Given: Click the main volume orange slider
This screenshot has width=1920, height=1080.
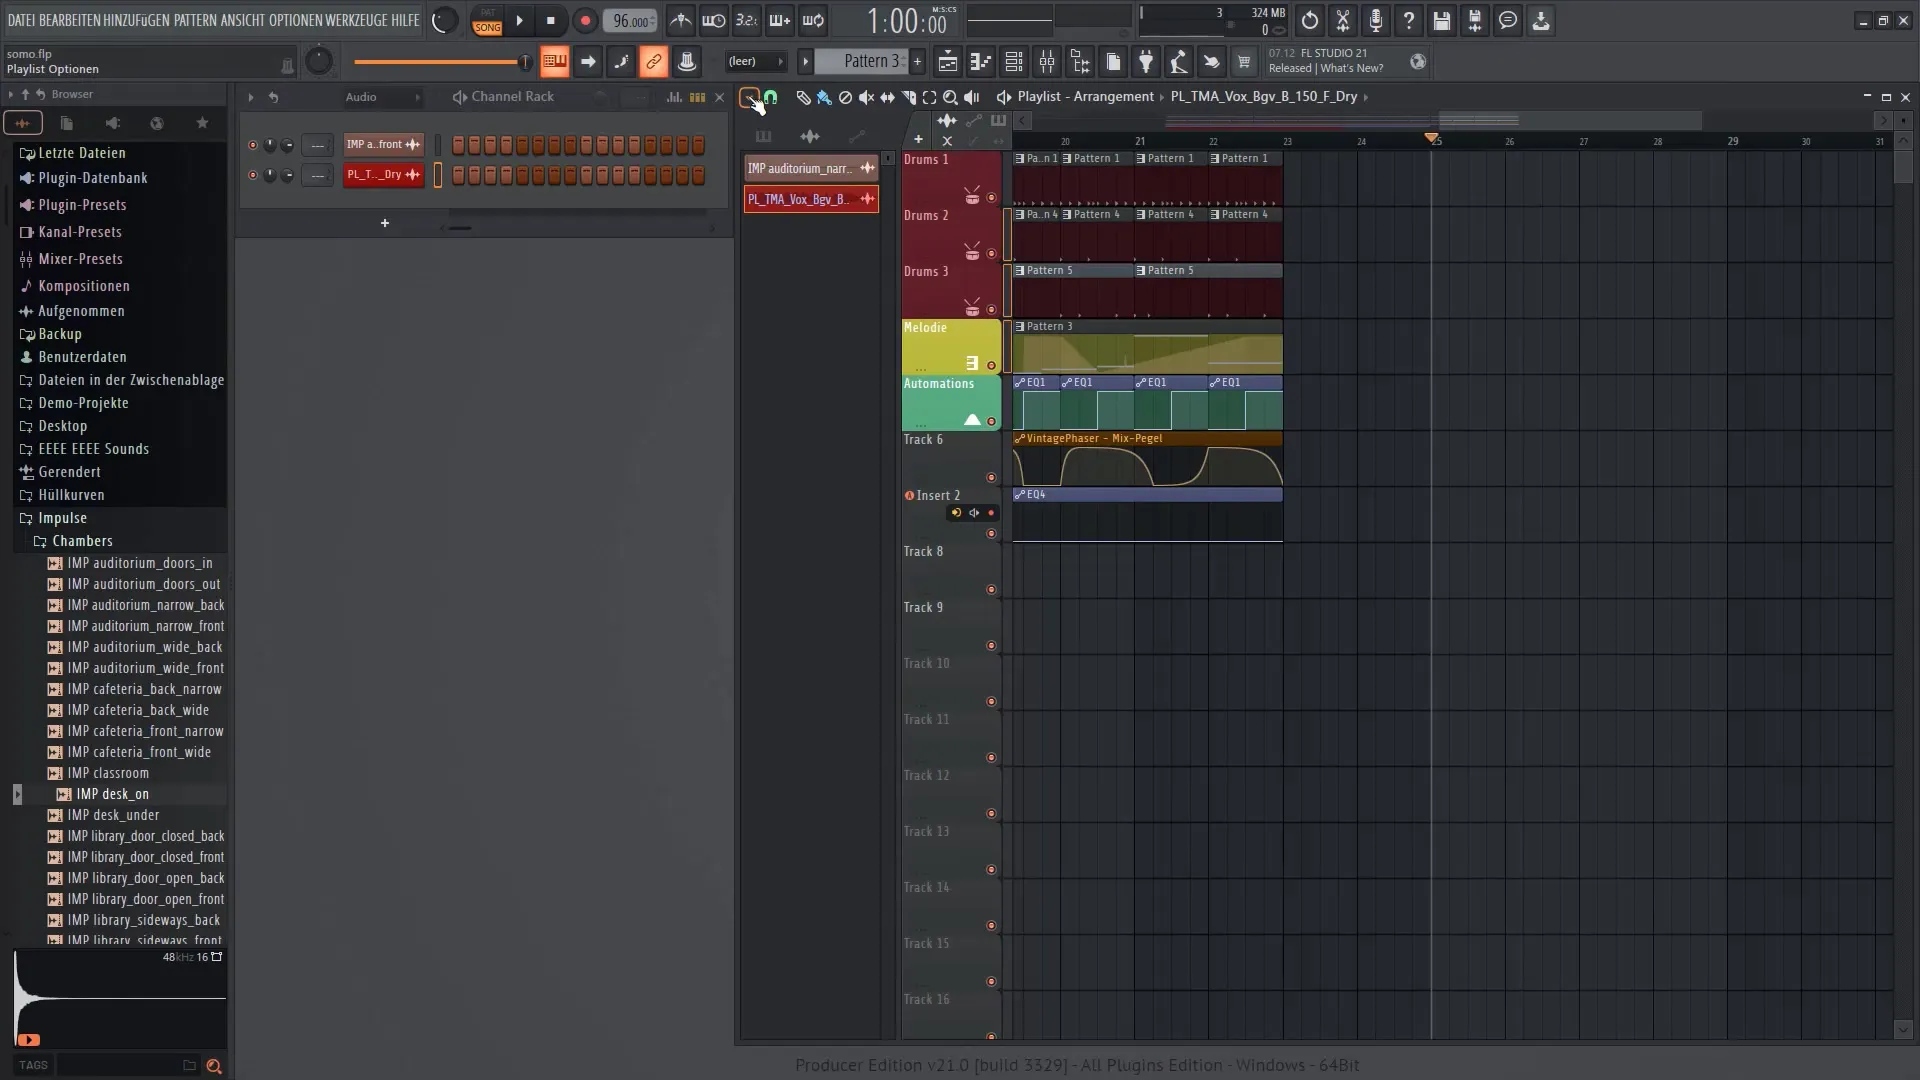Looking at the screenshot, I should (x=441, y=62).
